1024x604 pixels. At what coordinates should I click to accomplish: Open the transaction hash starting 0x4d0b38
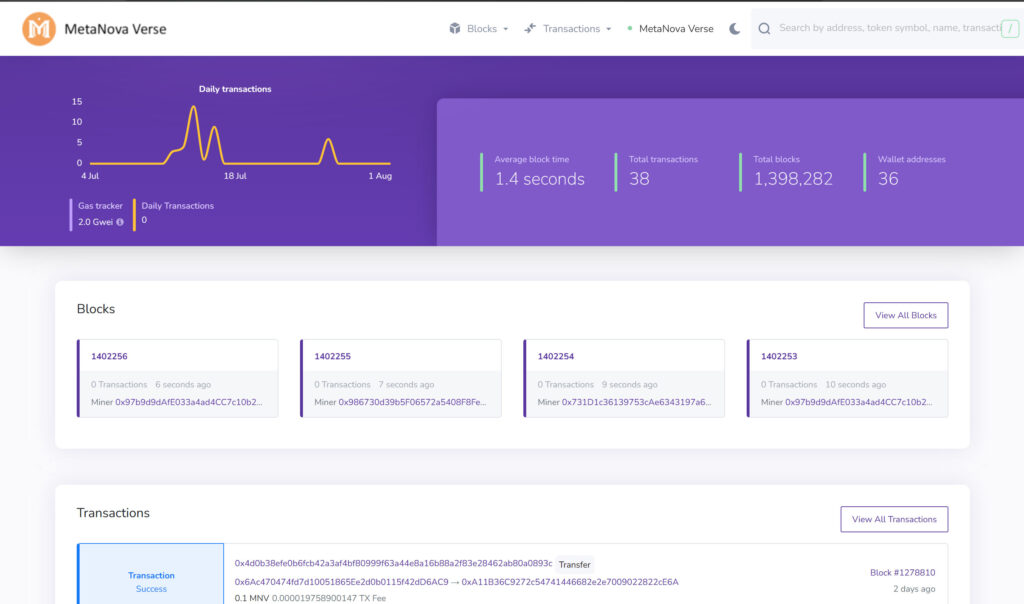[x=393, y=564]
